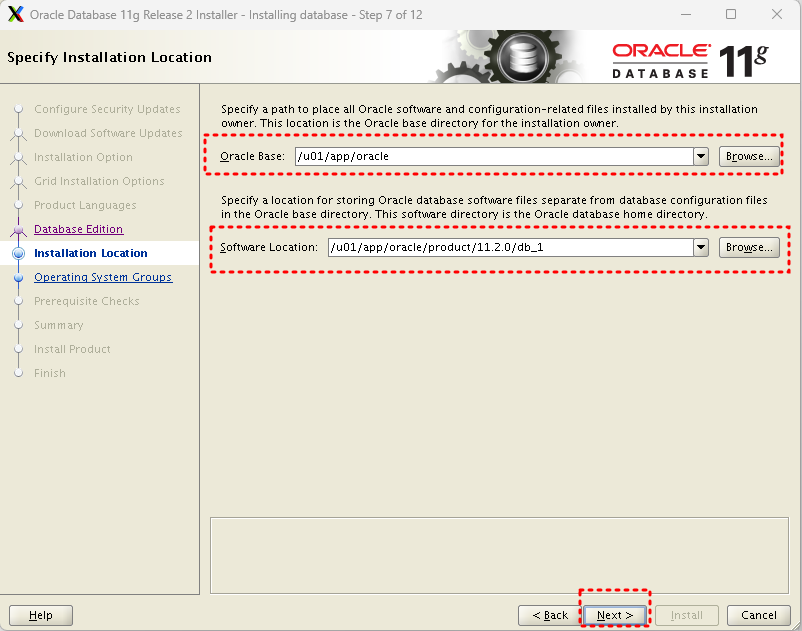Click the Operating System Groups bullet icon
The height and width of the screenshot is (631, 802).
tap(18, 278)
